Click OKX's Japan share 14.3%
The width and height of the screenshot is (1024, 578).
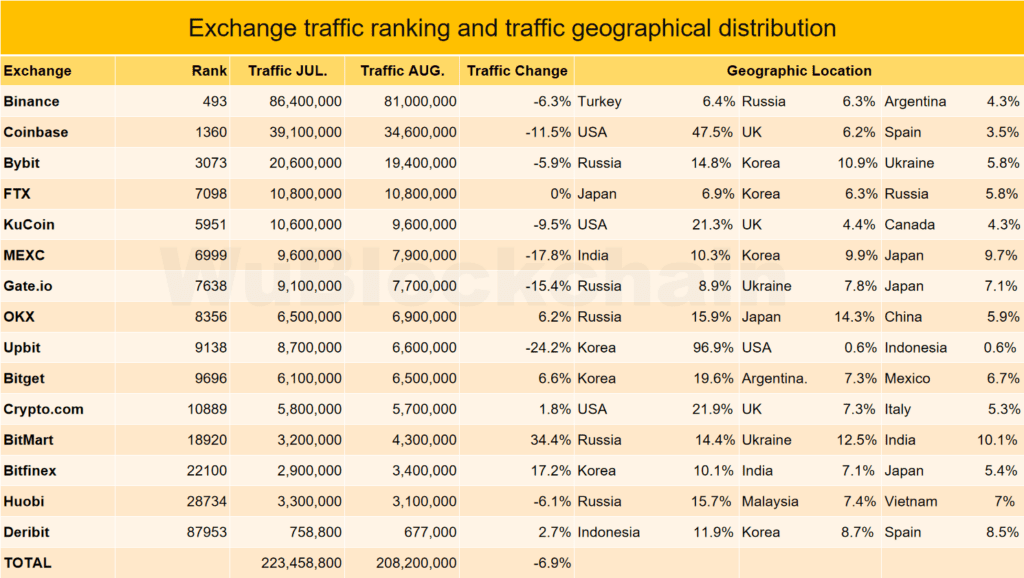point(854,316)
